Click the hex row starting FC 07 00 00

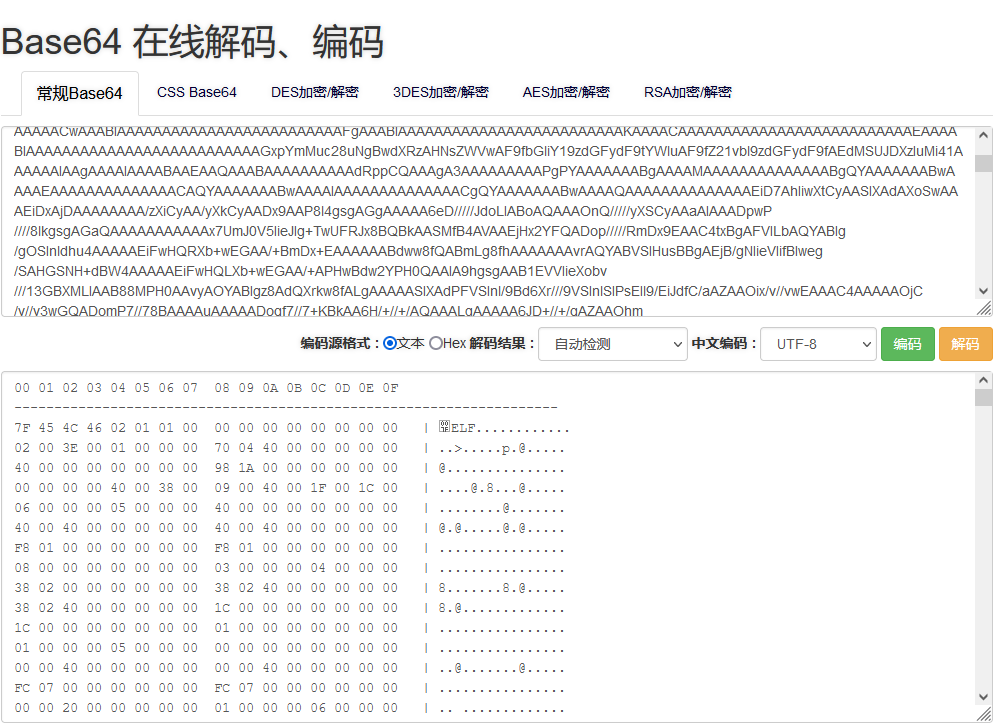(289, 688)
